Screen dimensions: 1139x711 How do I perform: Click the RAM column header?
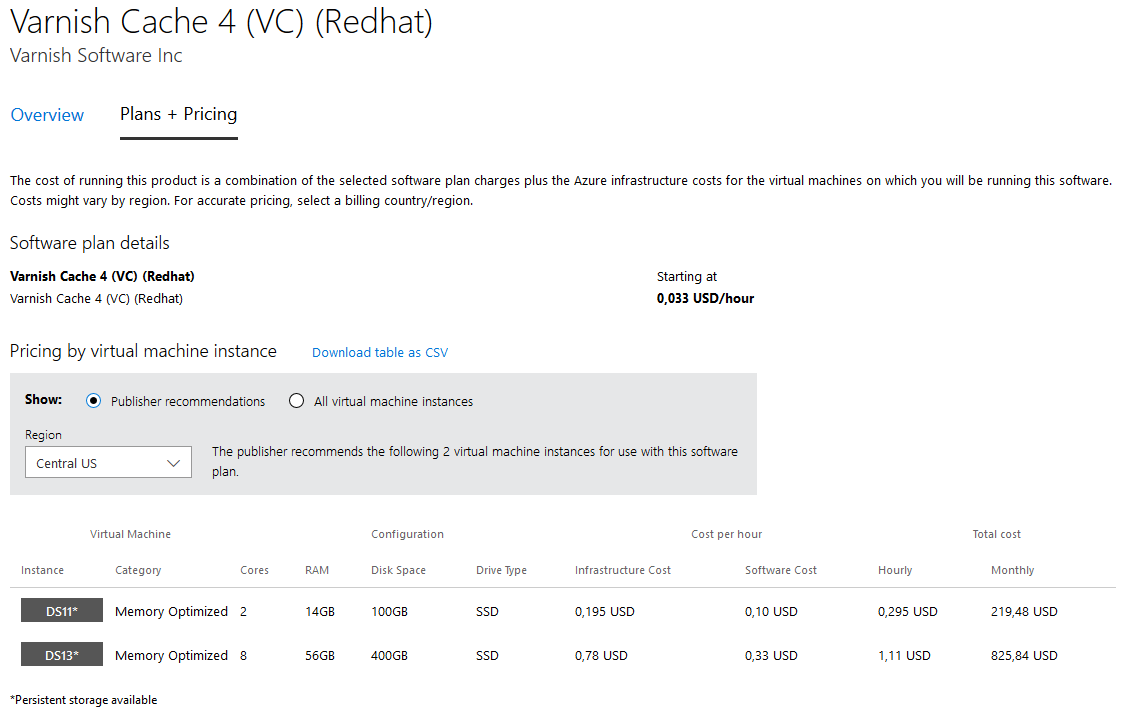coord(317,571)
